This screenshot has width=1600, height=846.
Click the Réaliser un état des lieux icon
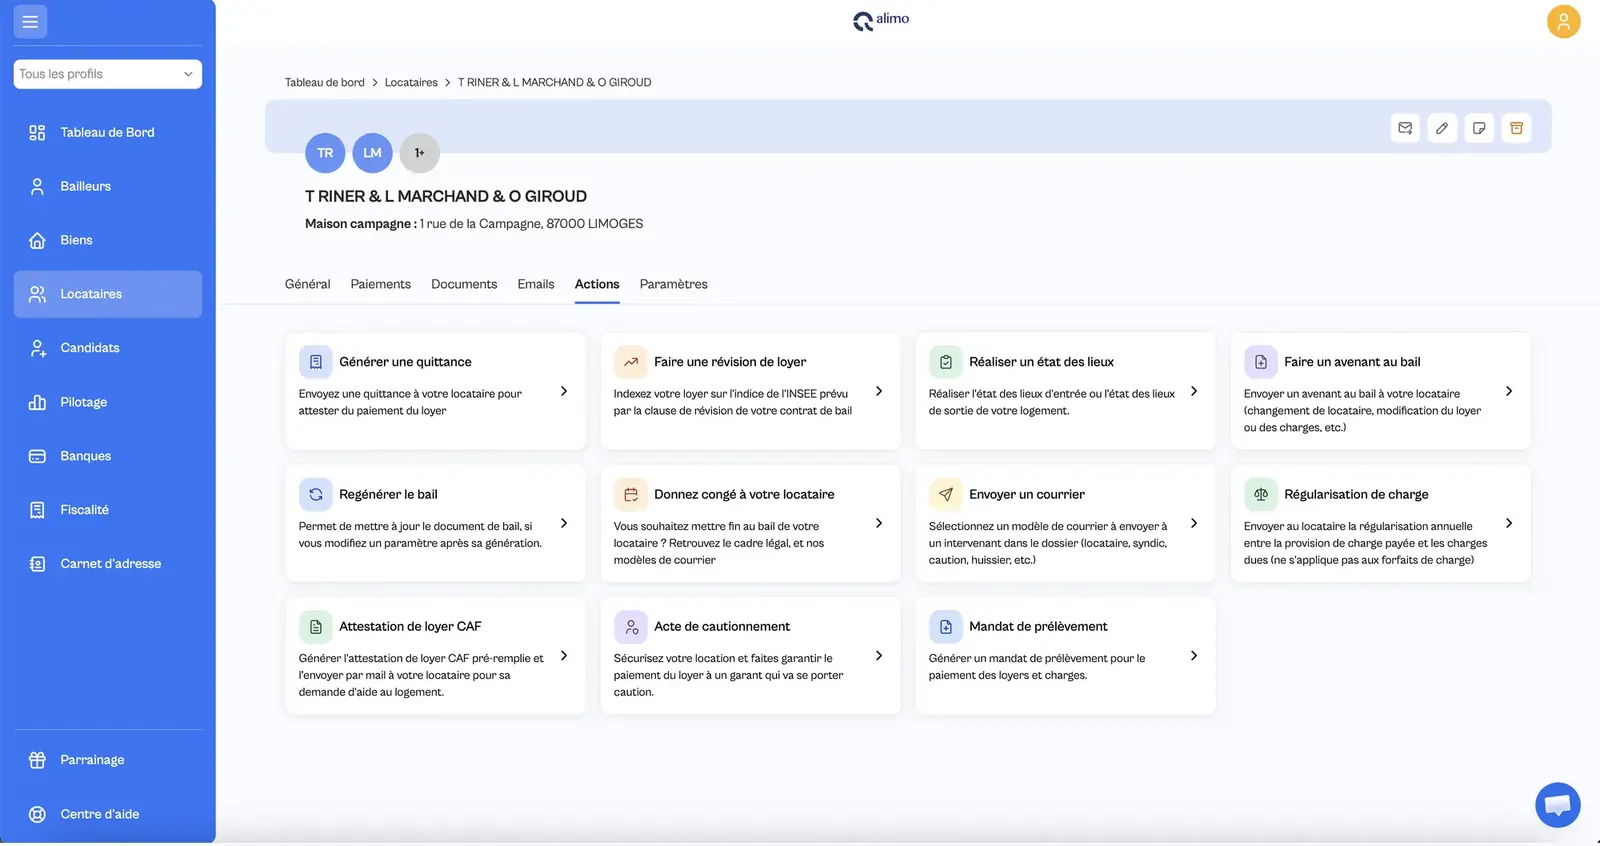(945, 362)
